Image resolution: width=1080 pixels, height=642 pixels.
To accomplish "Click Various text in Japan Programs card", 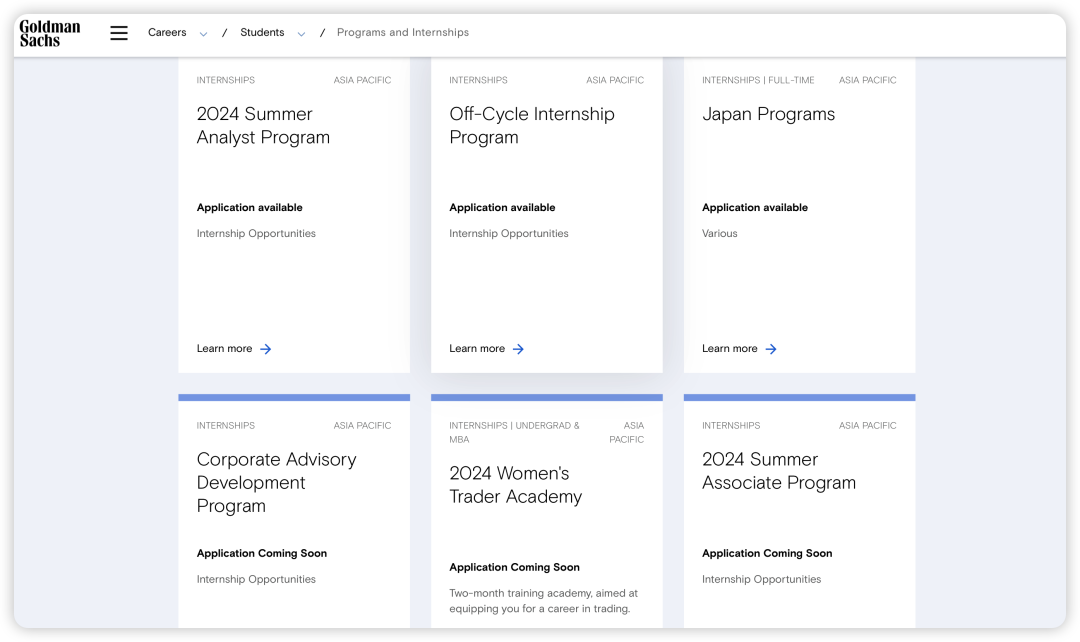I will [720, 234].
